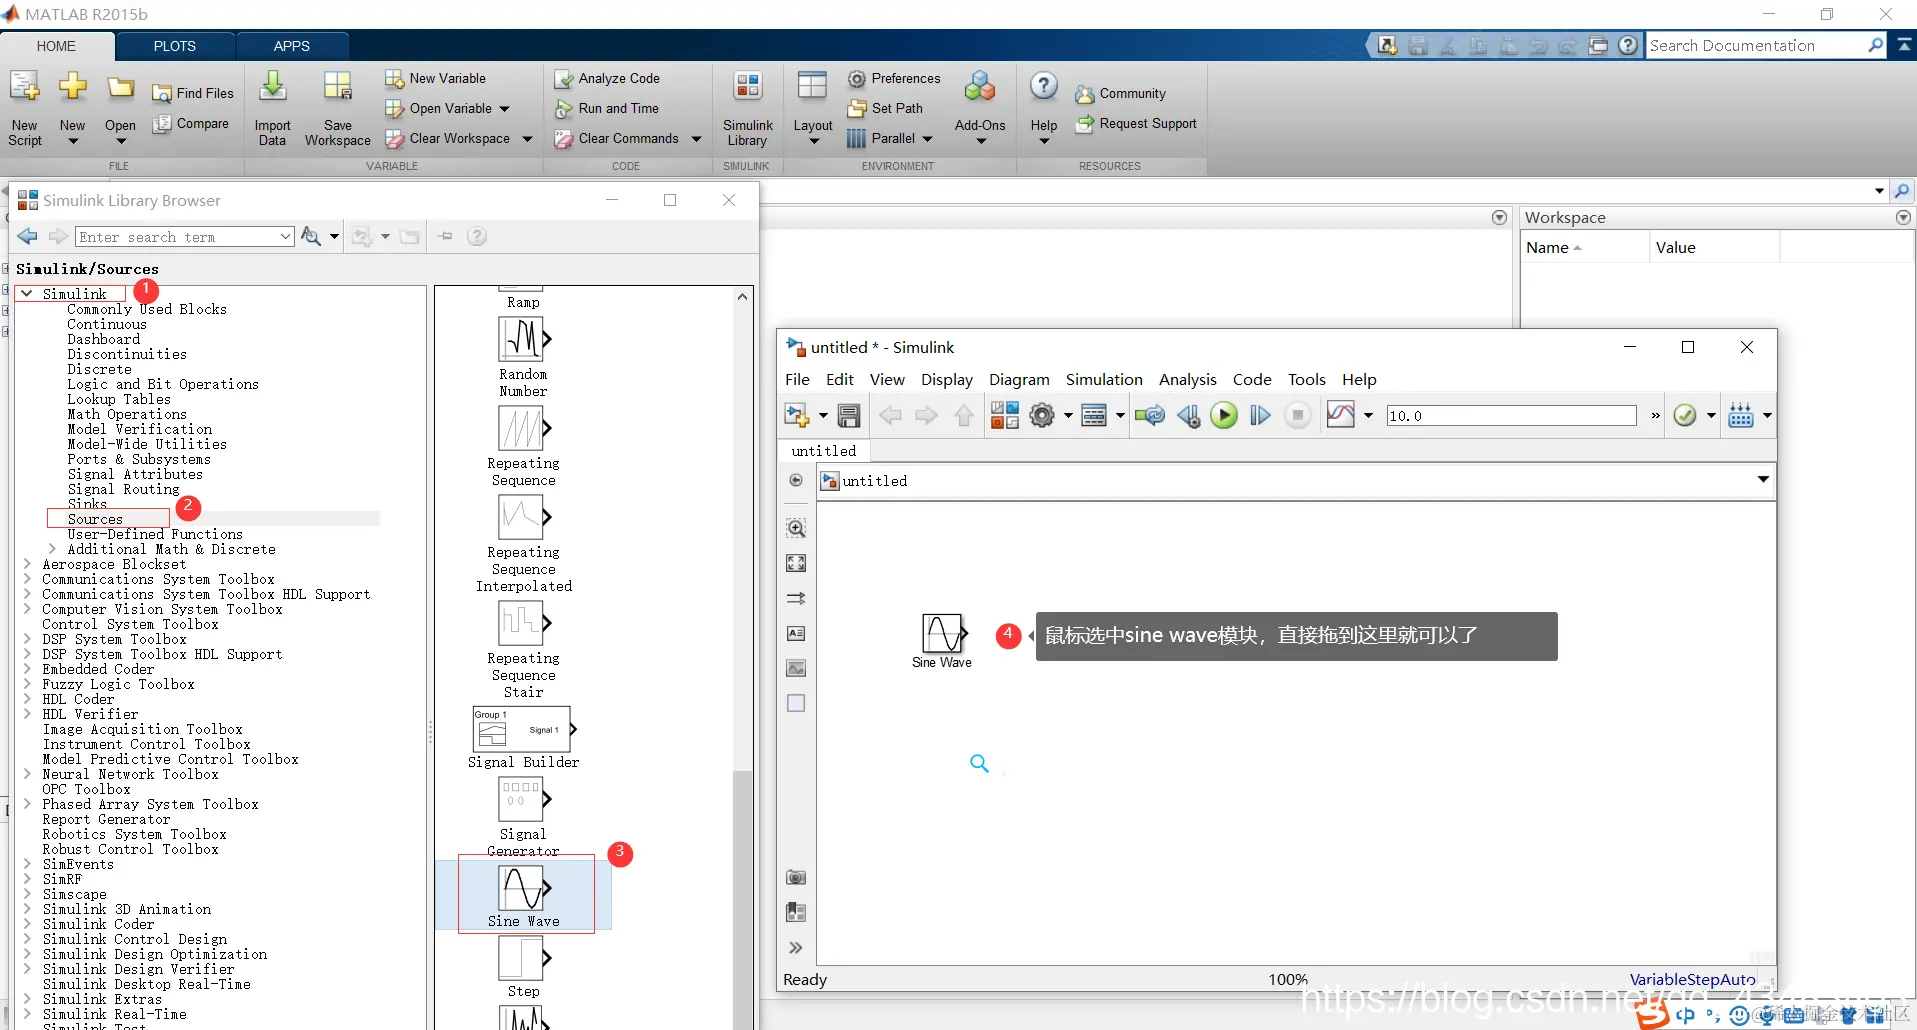The height and width of the screenshot is (1030, 1917).
Task: Sort Workspace by Name column
Action: click(x=1584, y=248)
